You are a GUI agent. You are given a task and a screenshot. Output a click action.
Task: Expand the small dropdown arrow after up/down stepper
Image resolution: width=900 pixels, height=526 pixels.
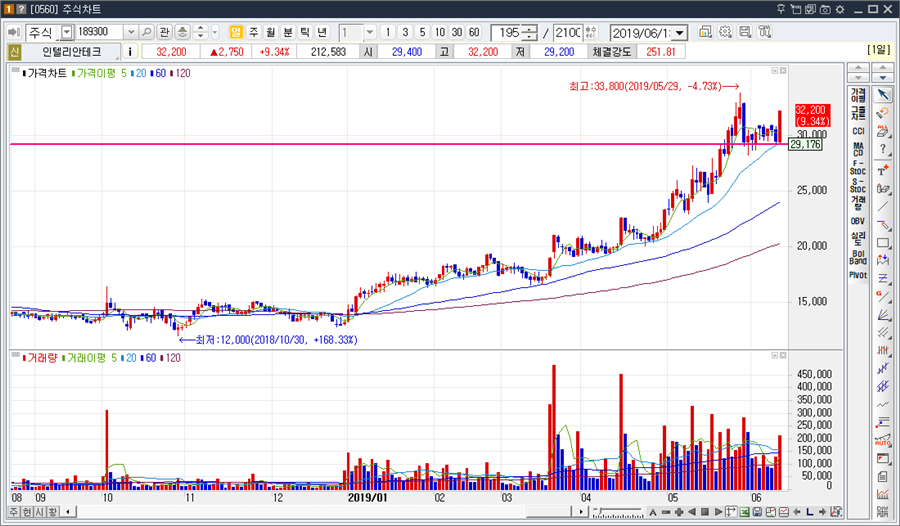(x=215, y=32)
